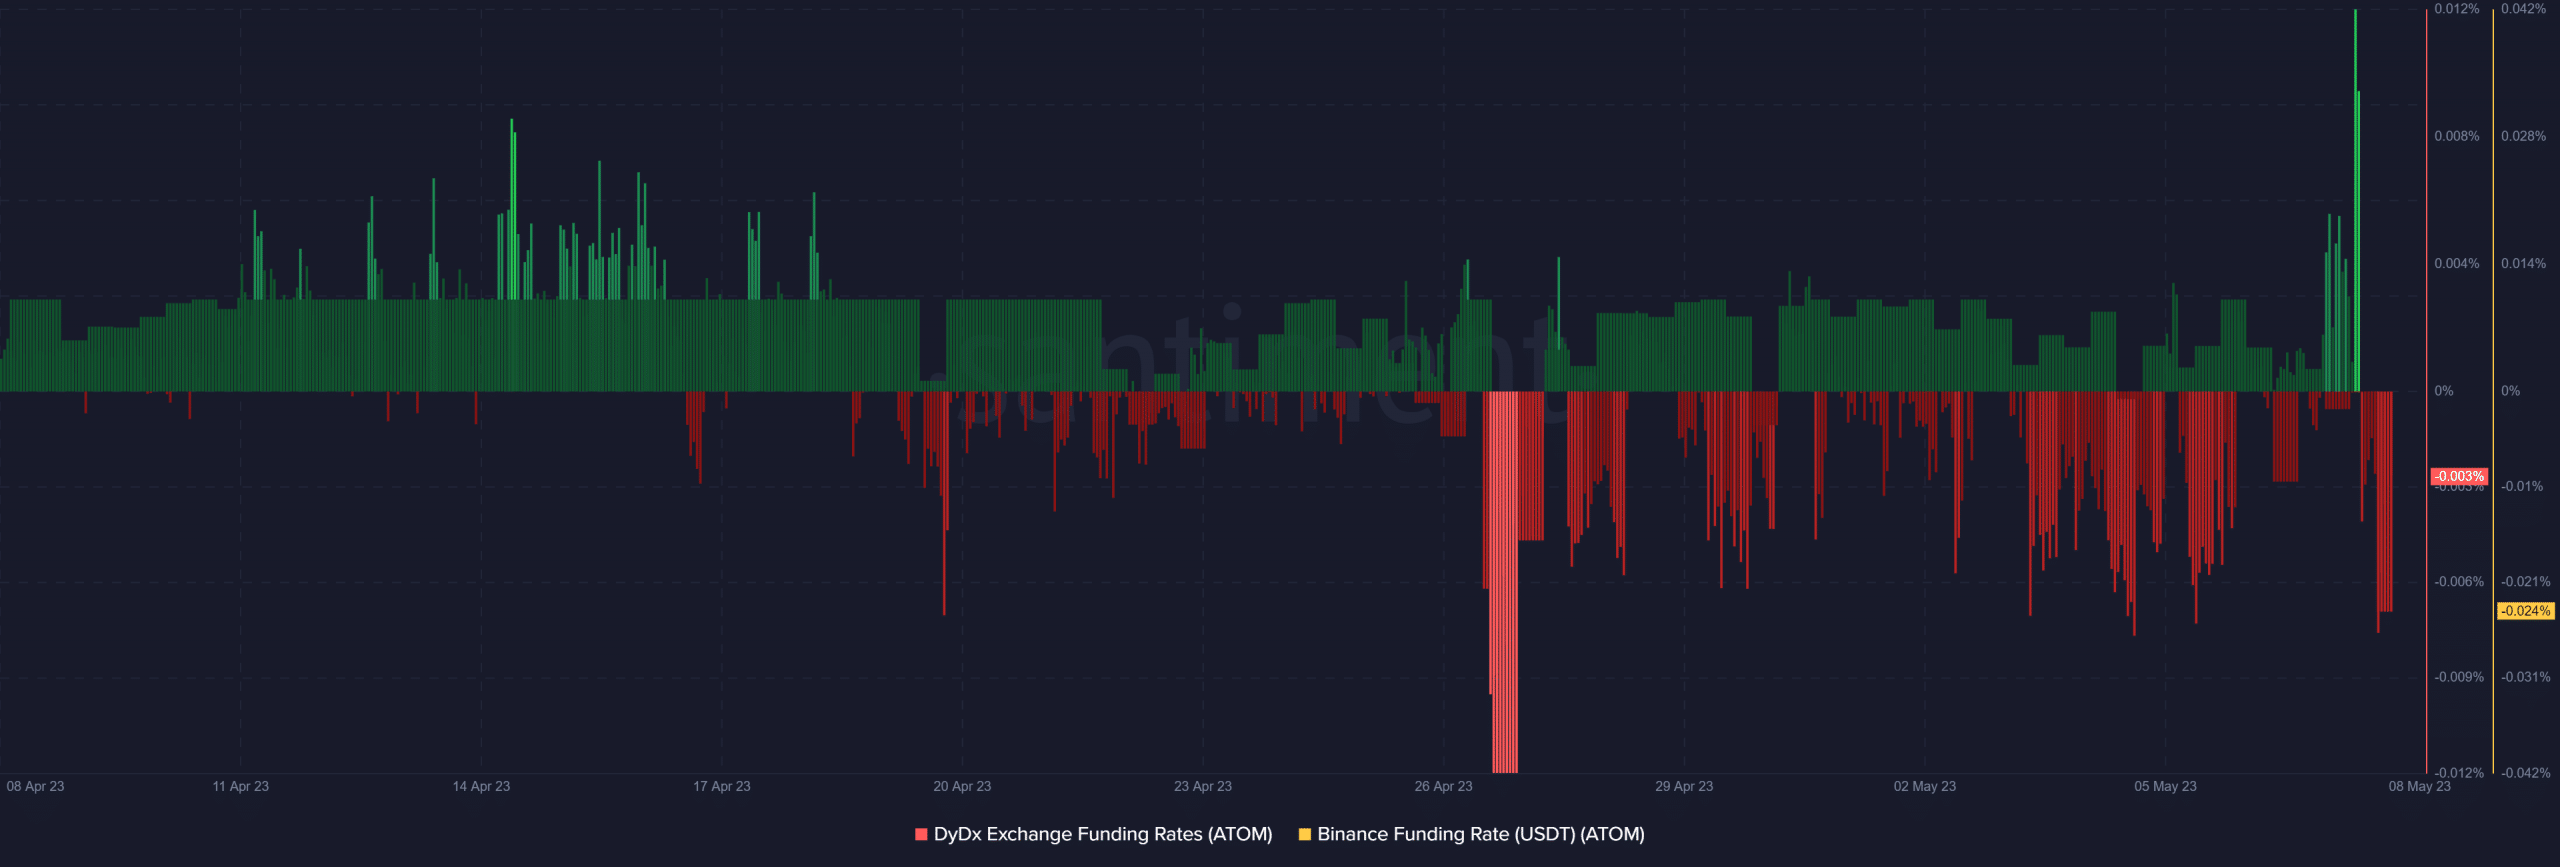This screenshot has height=867, width=2560.
Task: Click the -0.006% axis label
Action: click(2459, 582)
